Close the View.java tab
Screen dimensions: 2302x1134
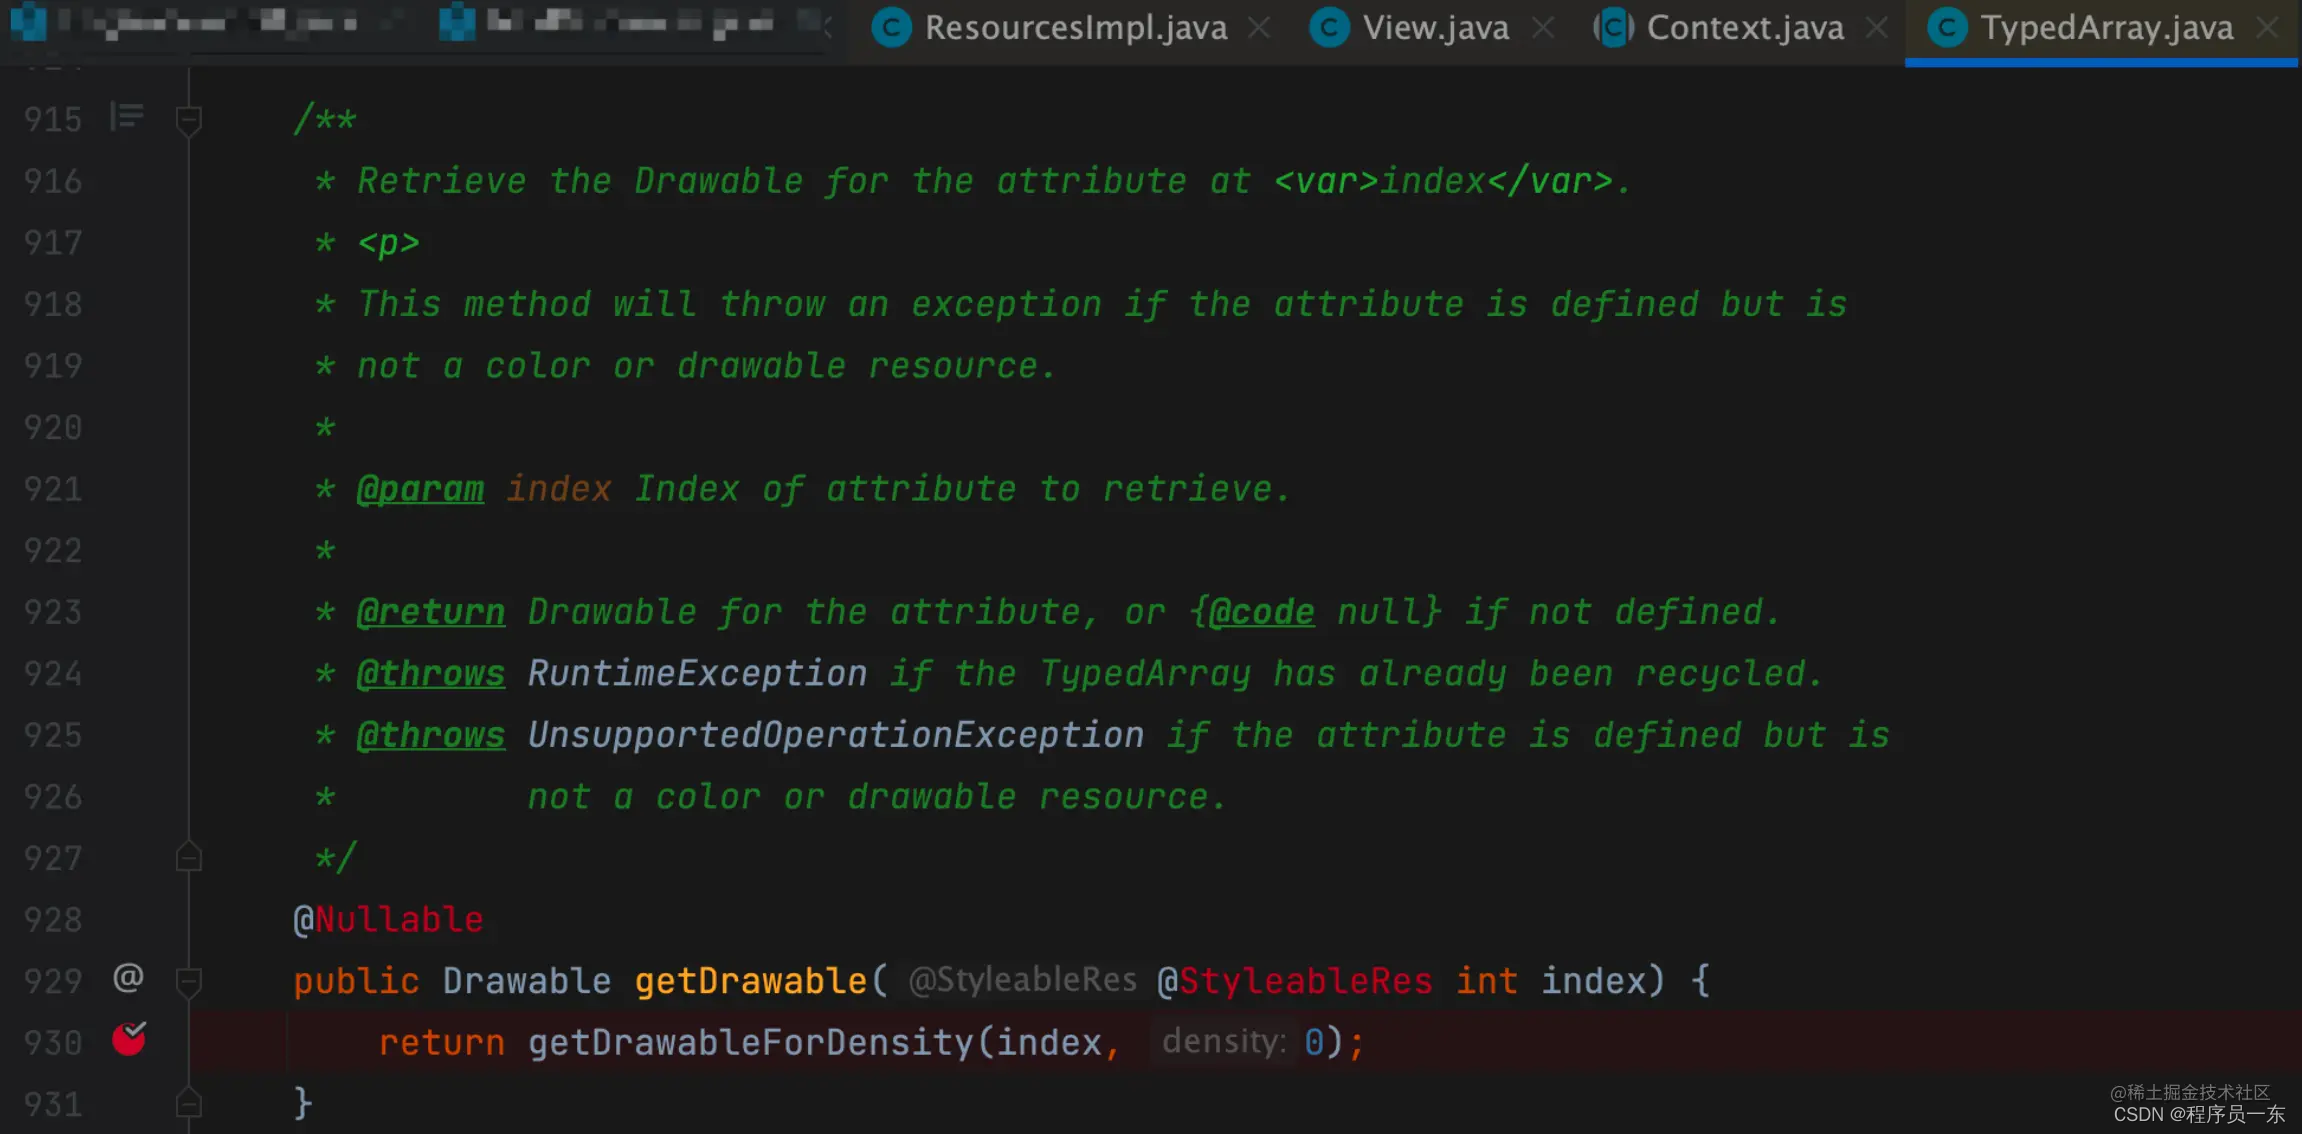1543,28
